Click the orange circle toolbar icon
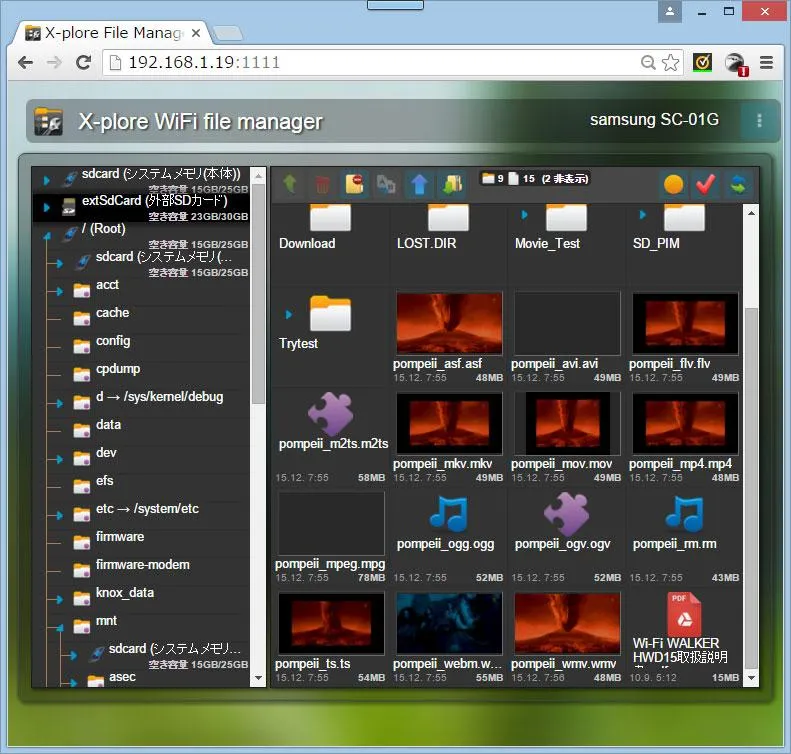Viewport: 791px width, 754px height. coord(673,185)
